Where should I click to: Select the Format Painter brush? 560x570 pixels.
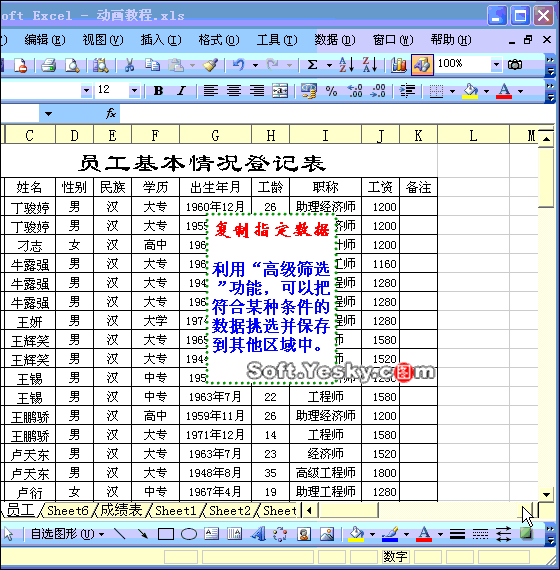210,65
